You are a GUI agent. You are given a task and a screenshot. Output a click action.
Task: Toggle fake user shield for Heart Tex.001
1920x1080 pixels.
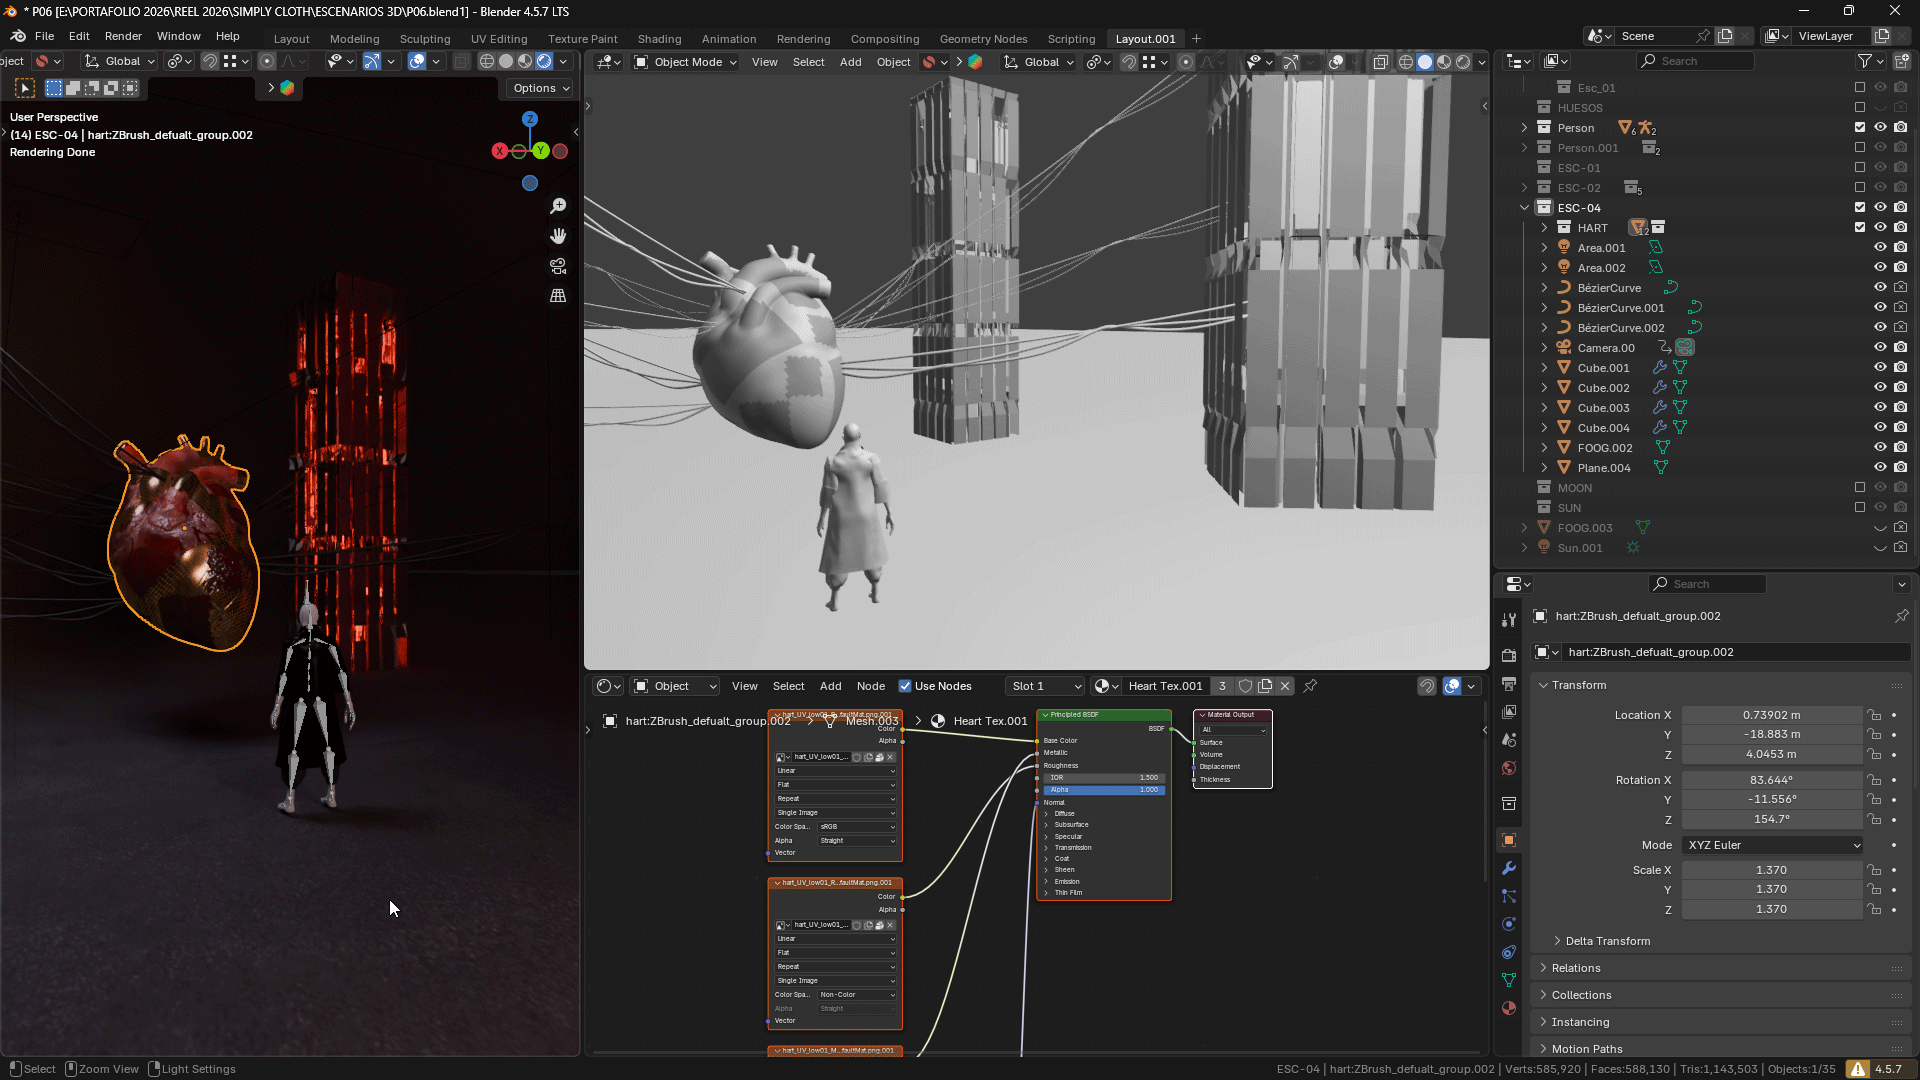(1245, 686)
